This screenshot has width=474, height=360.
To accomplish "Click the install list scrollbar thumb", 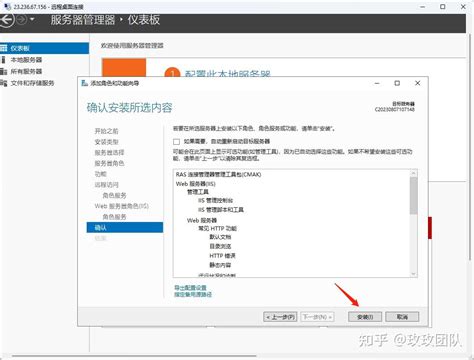I will (413, 195).
